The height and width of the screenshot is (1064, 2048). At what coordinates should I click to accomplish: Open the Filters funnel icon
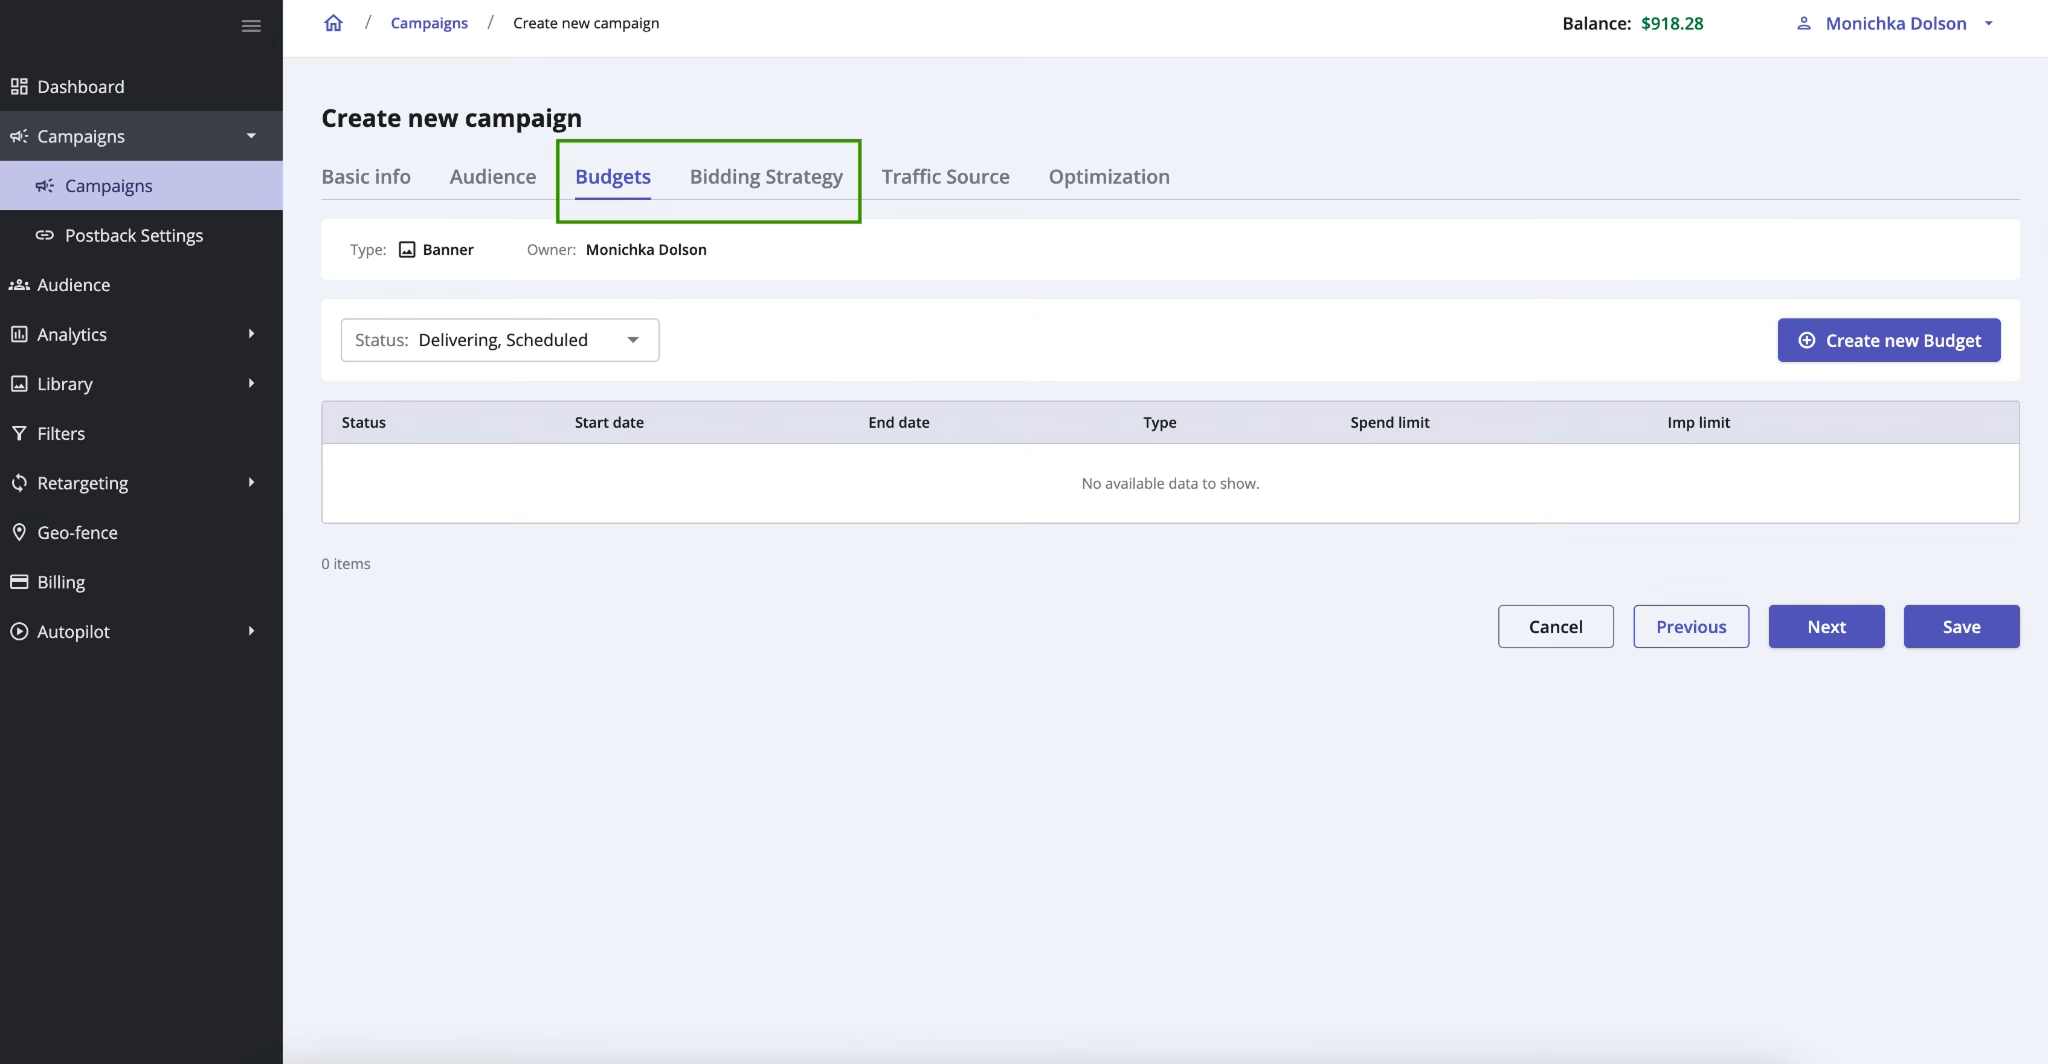pos(19,433)
